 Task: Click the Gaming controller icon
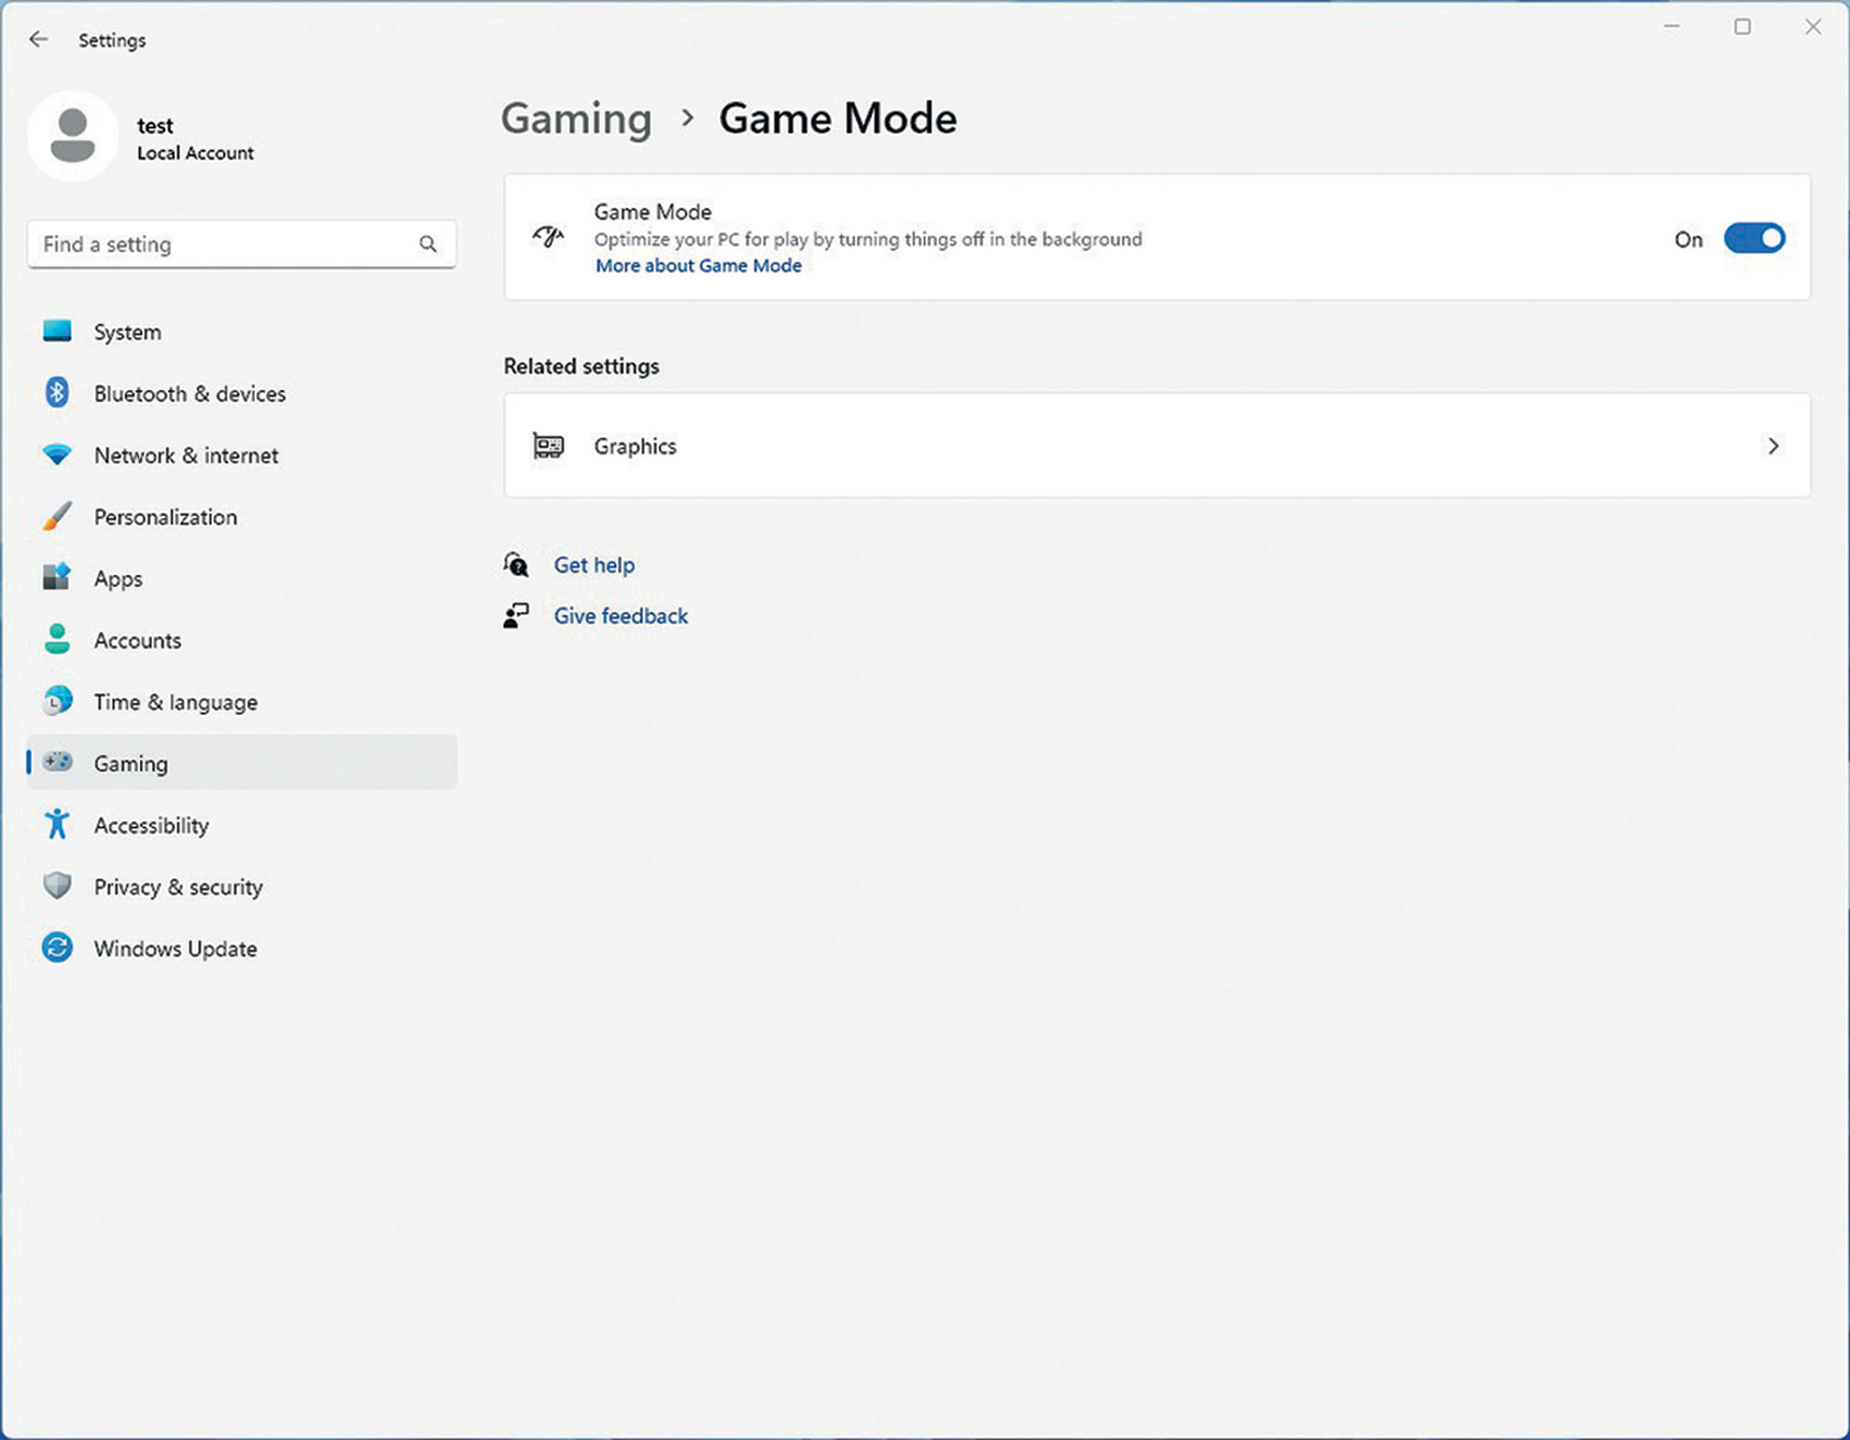tap(57, 762)
